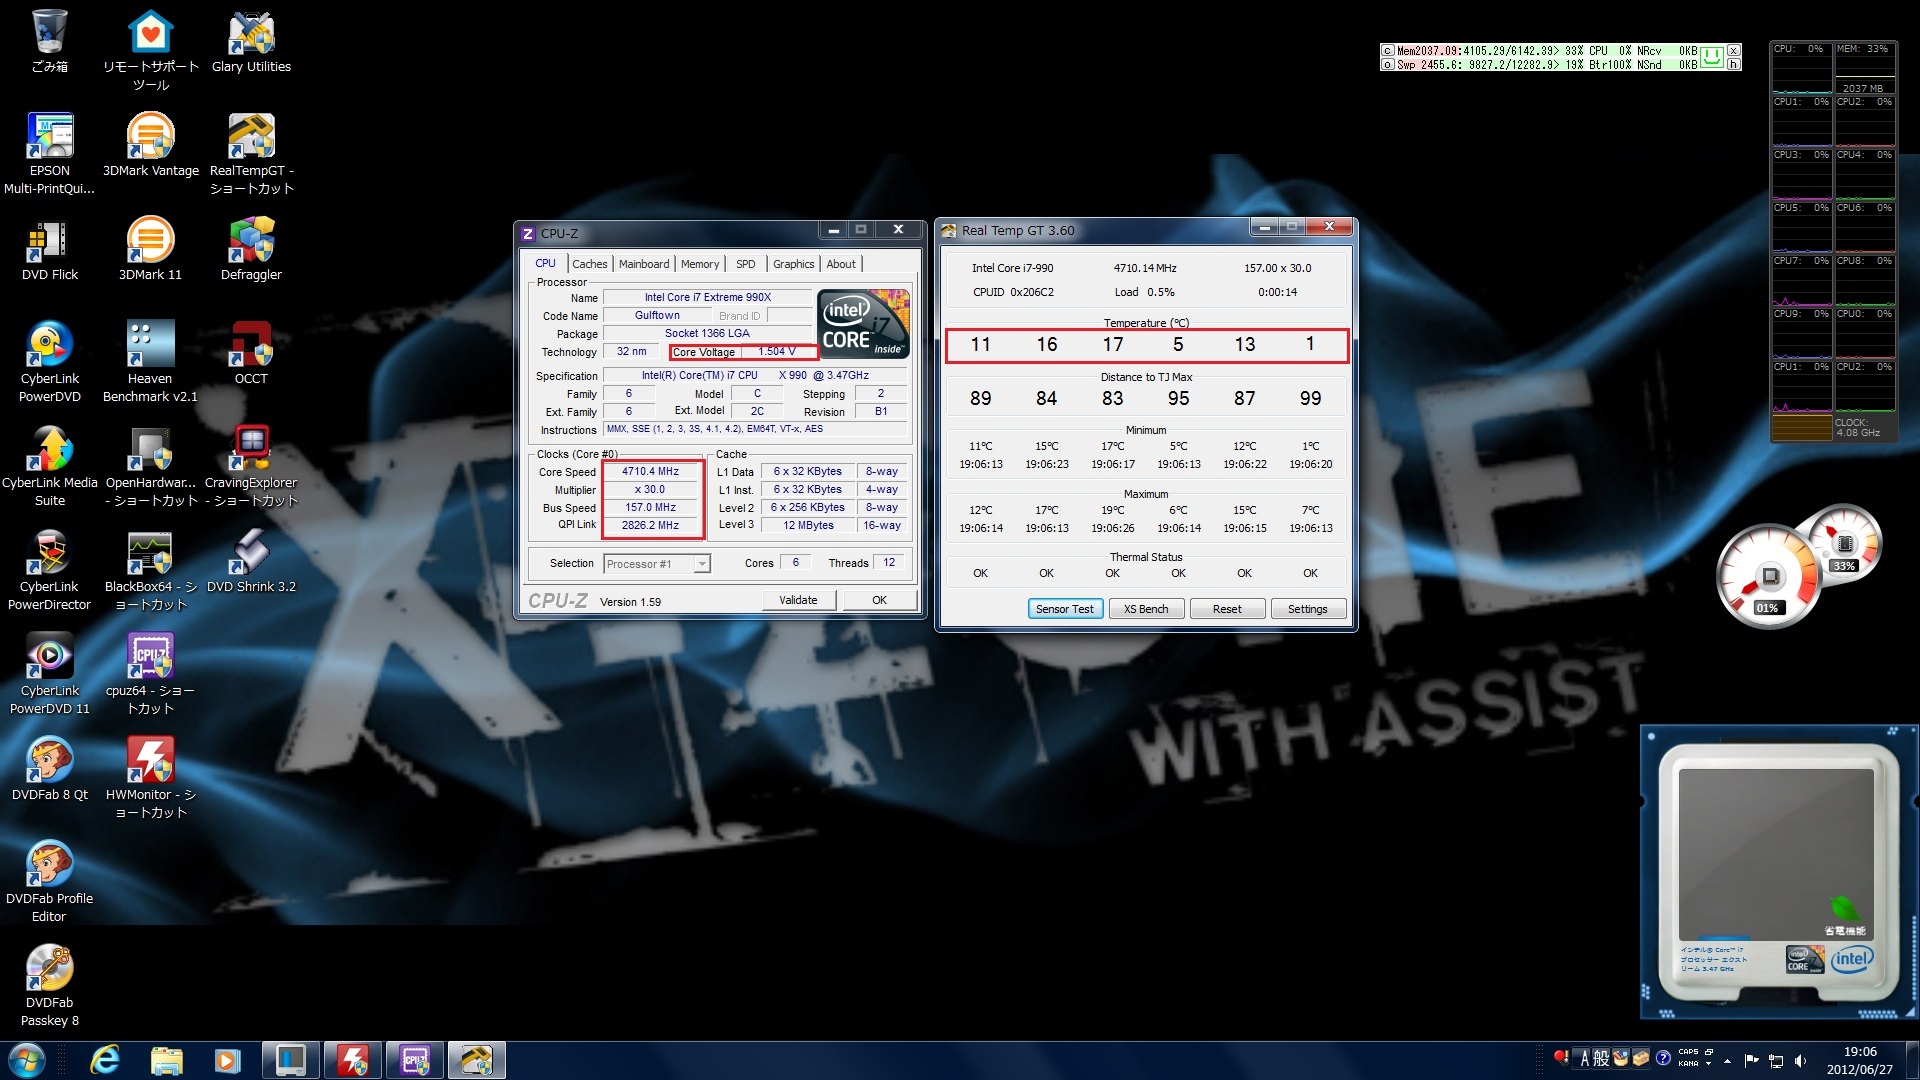Click the Windows Start orb
The height and width of the screenshot is (1080, 1920).
point(27,1060)
